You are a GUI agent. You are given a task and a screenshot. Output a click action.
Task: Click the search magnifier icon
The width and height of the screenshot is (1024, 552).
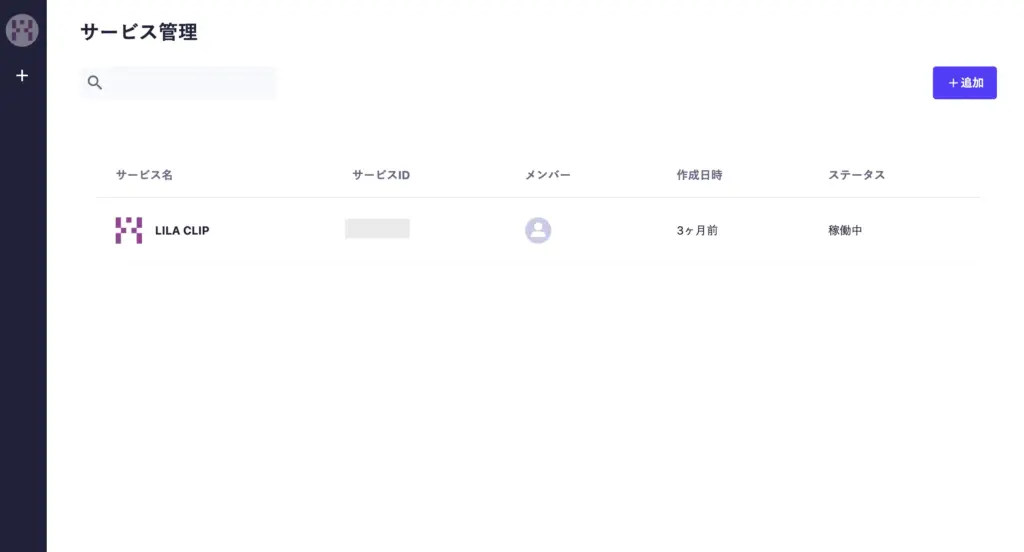[x=95, y=82]
